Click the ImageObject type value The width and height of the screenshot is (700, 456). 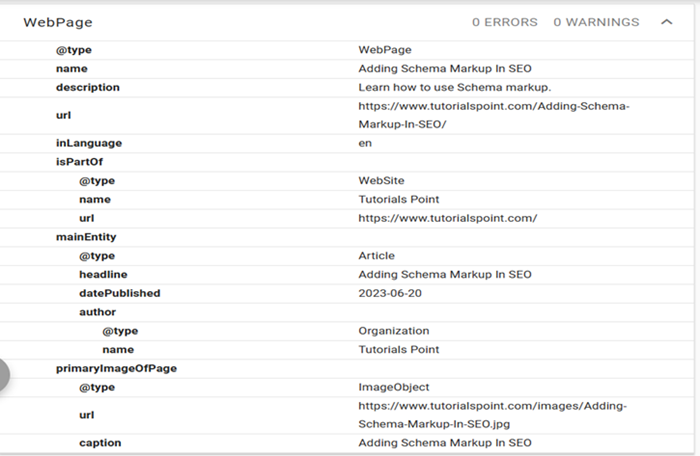393,387
